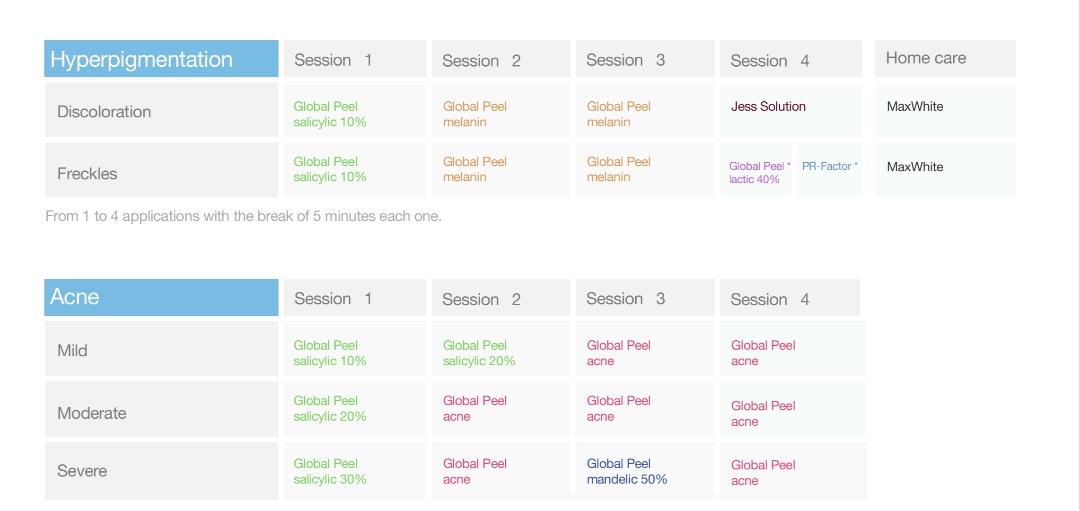Select Session 4 header in Acne table

click(x=789, y=299)
